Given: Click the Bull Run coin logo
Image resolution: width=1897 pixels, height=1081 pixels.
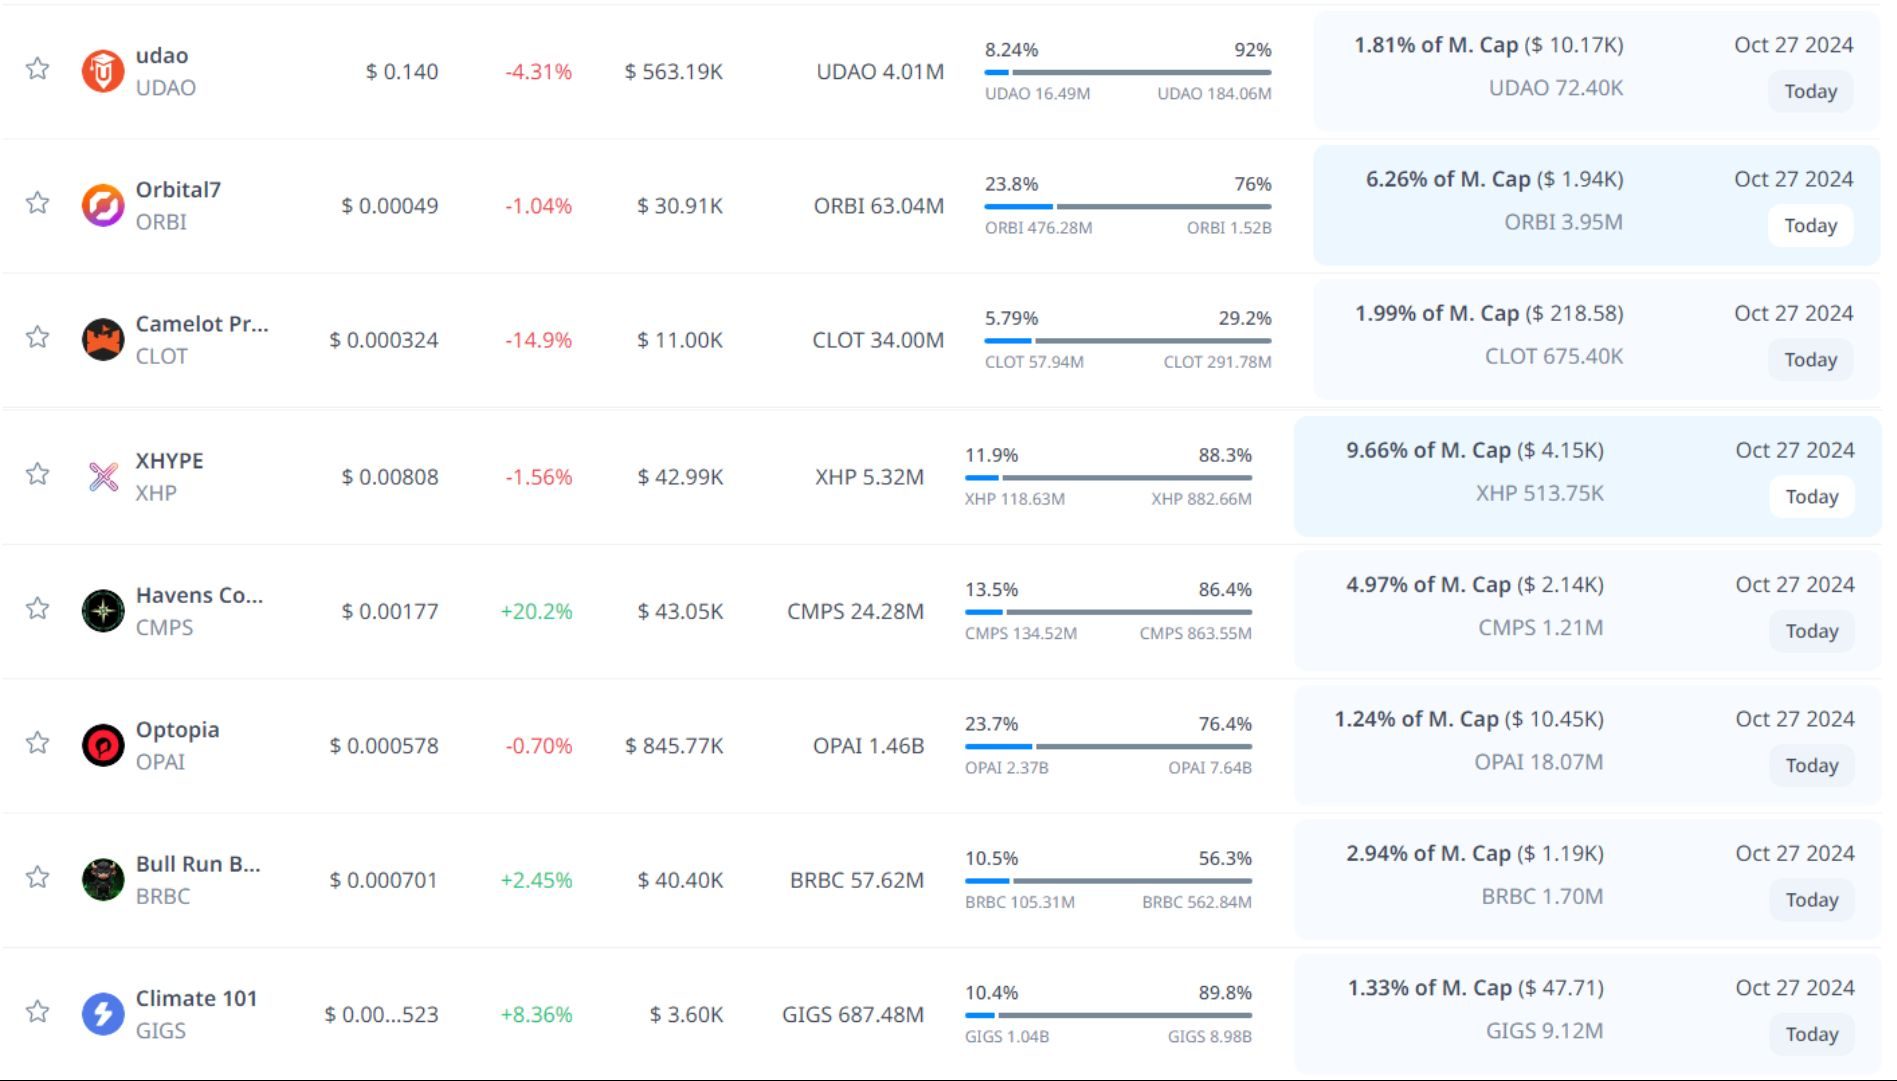Looking at the screenshot, I should click(x=102, y=880).
